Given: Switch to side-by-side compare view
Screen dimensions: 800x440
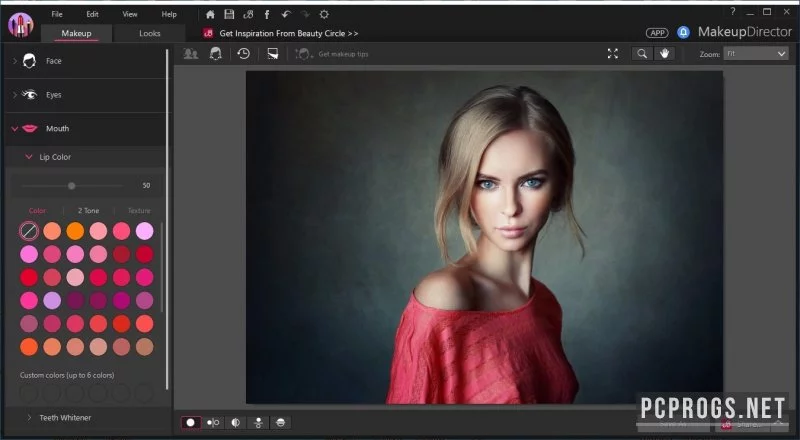Looking at the screenshot, I should pyautogui.click(x=213, y=423).
